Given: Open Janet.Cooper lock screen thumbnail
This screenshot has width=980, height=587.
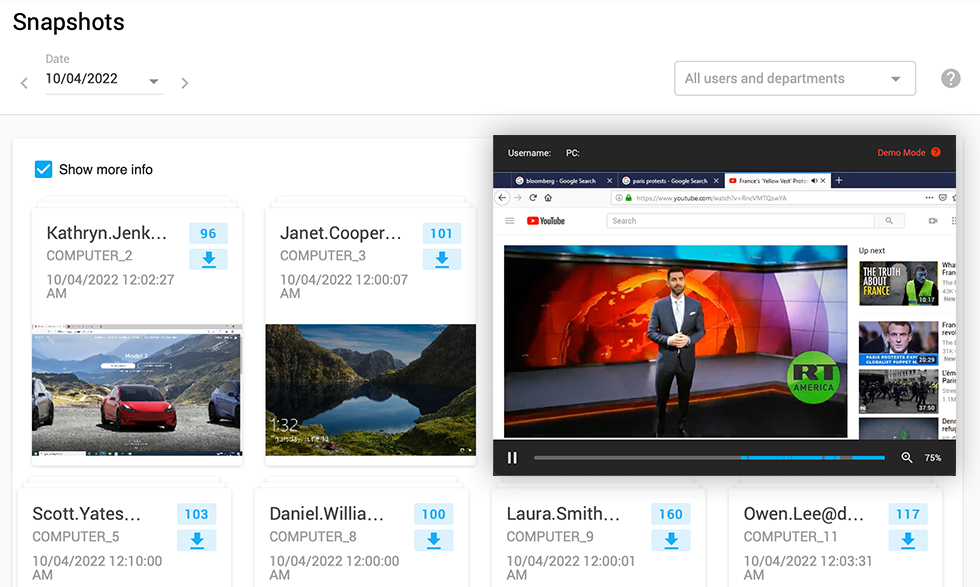Looking at the screenshot, I should [371, 390].
